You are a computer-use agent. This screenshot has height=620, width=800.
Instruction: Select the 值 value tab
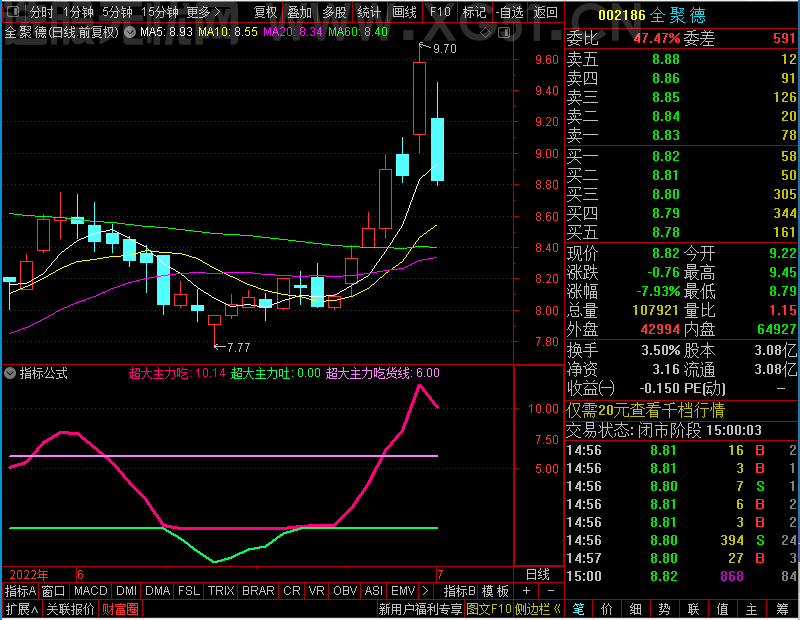pos(723,609)
